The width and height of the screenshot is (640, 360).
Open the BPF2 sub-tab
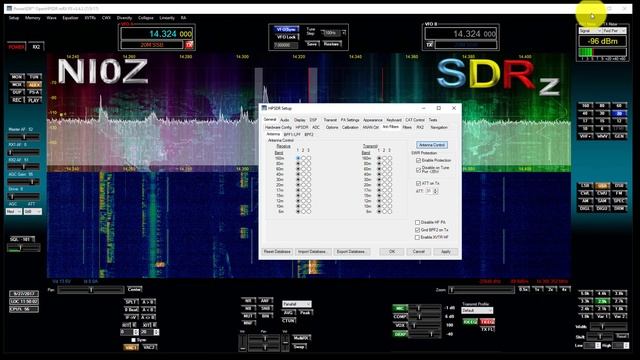(309, 134)
